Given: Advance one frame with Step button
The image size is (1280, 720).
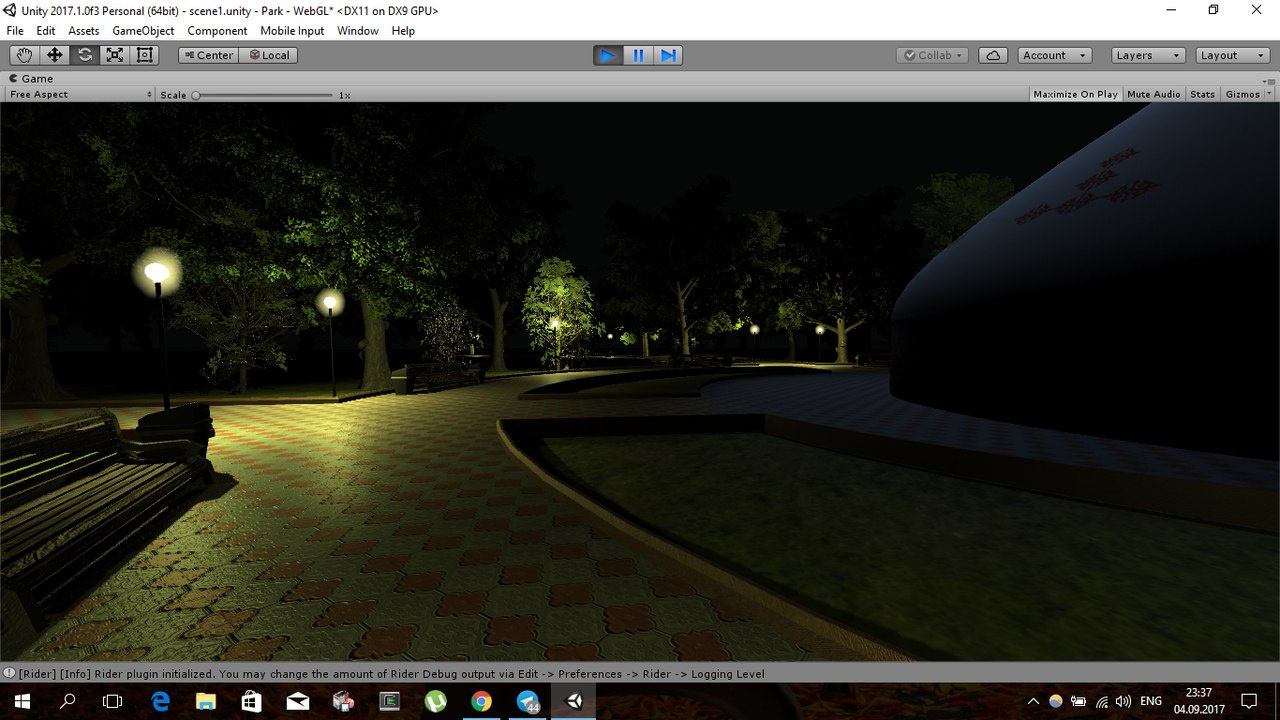Looking at the screenshot, I should (x=668, y=55).
